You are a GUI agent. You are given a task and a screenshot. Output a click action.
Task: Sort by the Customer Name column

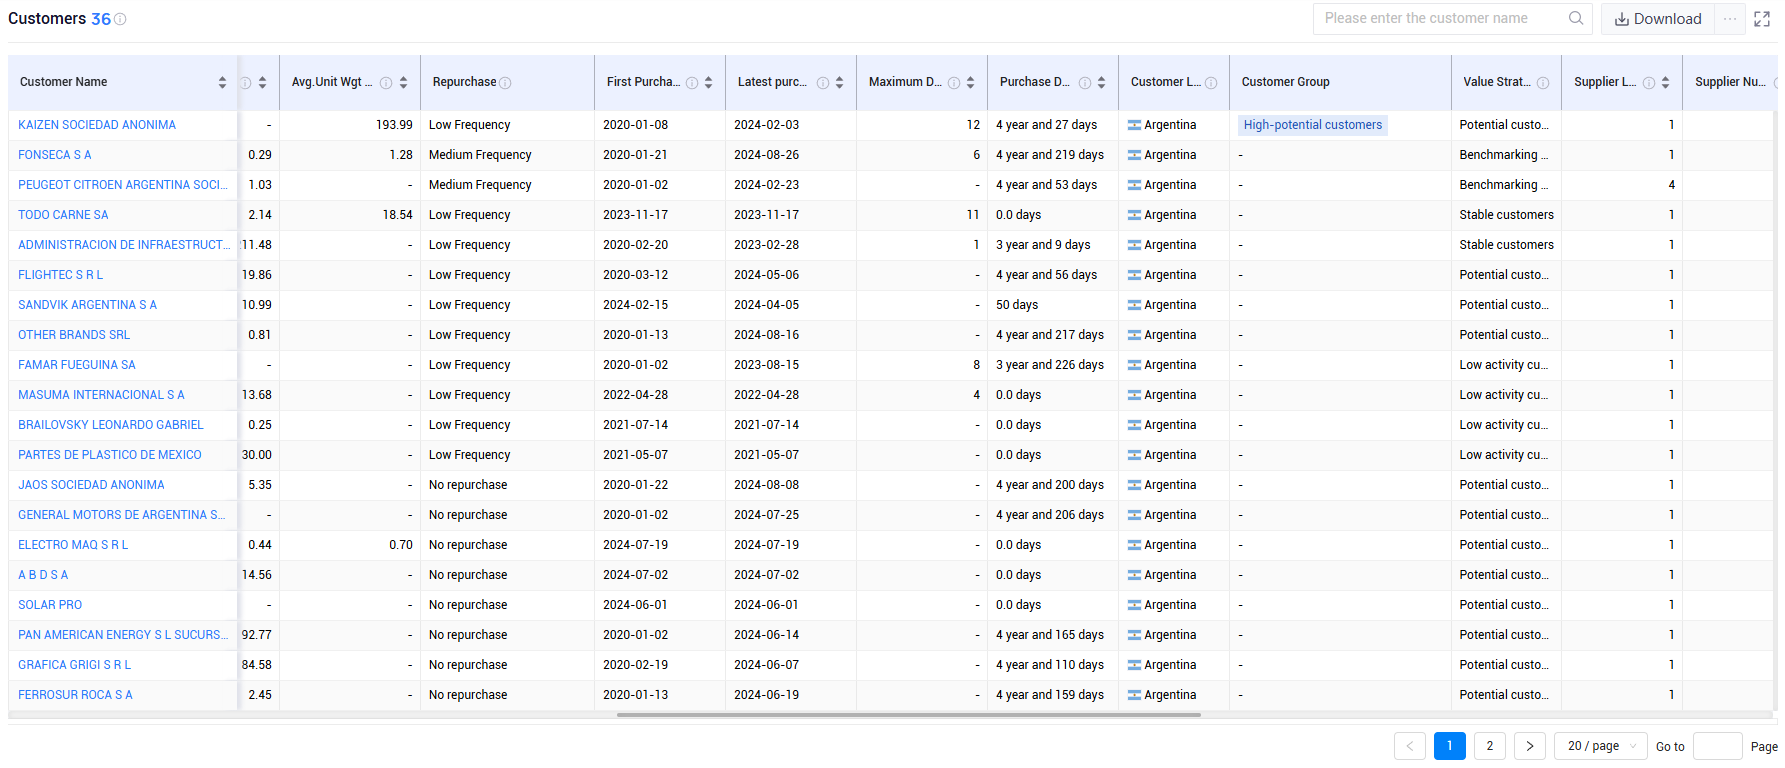pyautogui.click(x=222, y=82)
